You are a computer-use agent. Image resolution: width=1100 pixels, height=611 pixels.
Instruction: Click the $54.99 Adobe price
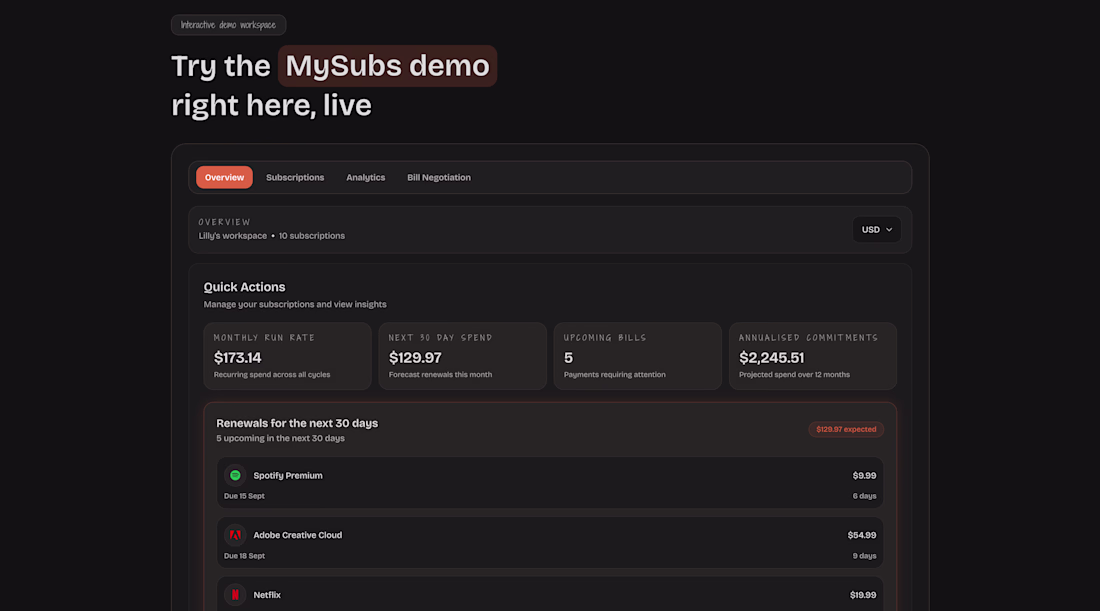click(861, 535)
